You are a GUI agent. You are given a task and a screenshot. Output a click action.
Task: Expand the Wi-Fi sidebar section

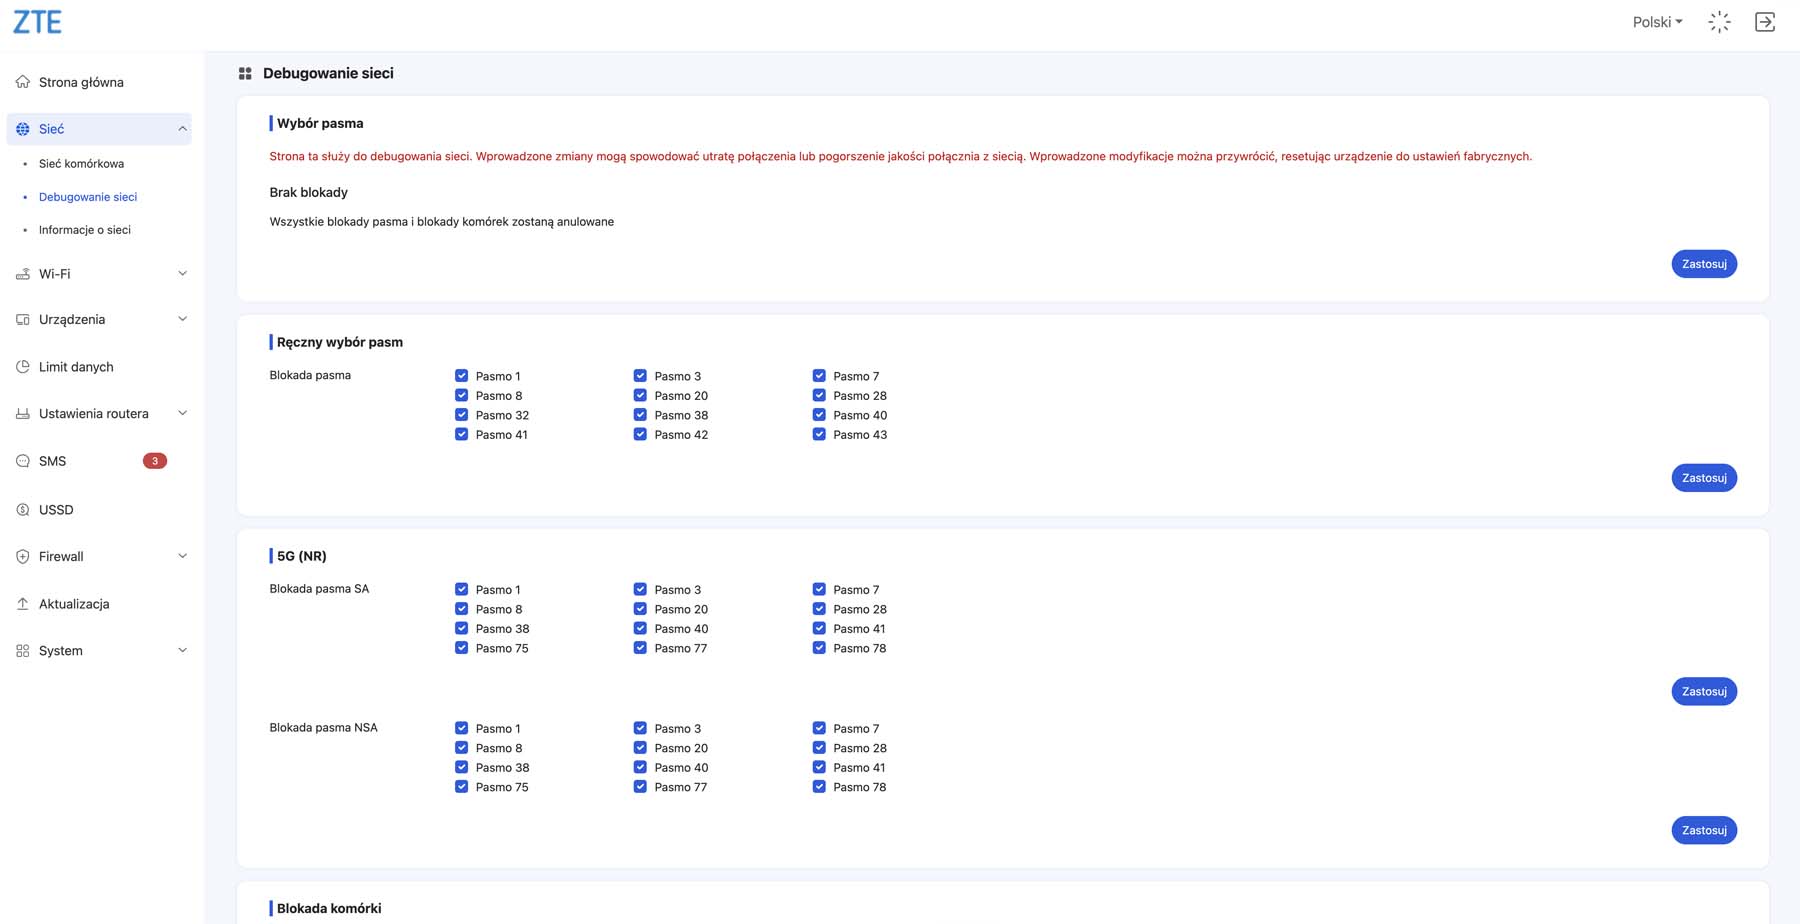click(x=182, y=274)
